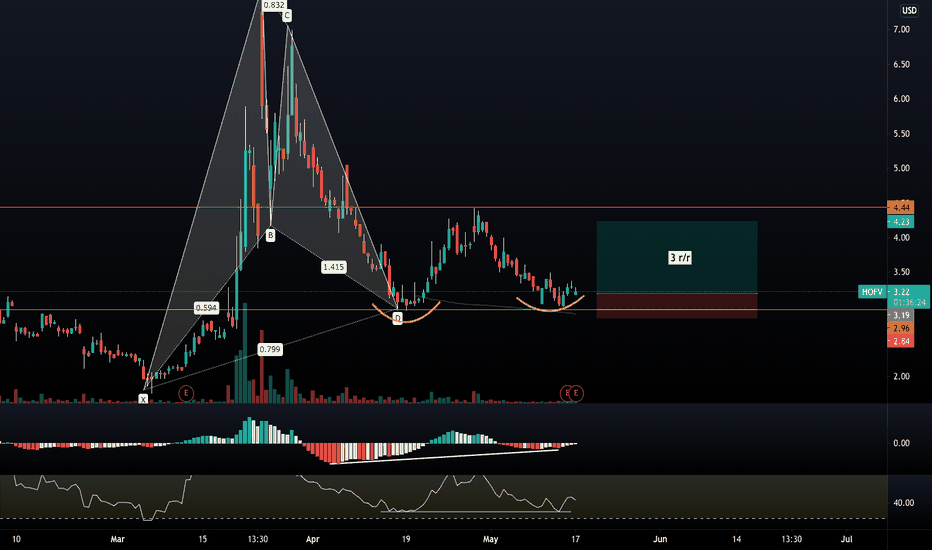Viewport: 932px width, 550px height.
Task: Select the red 2.84 stop price label
Action: (901, 341)
